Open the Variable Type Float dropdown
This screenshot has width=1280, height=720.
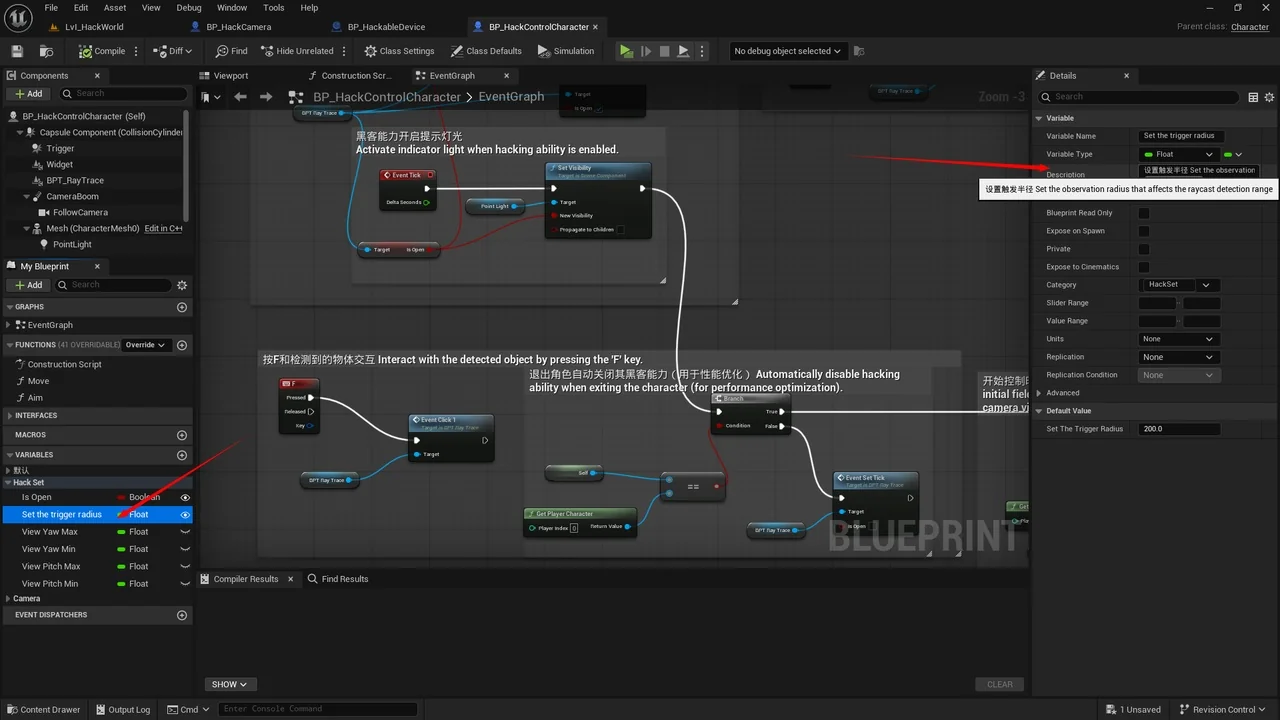(x=1179, y=154)
